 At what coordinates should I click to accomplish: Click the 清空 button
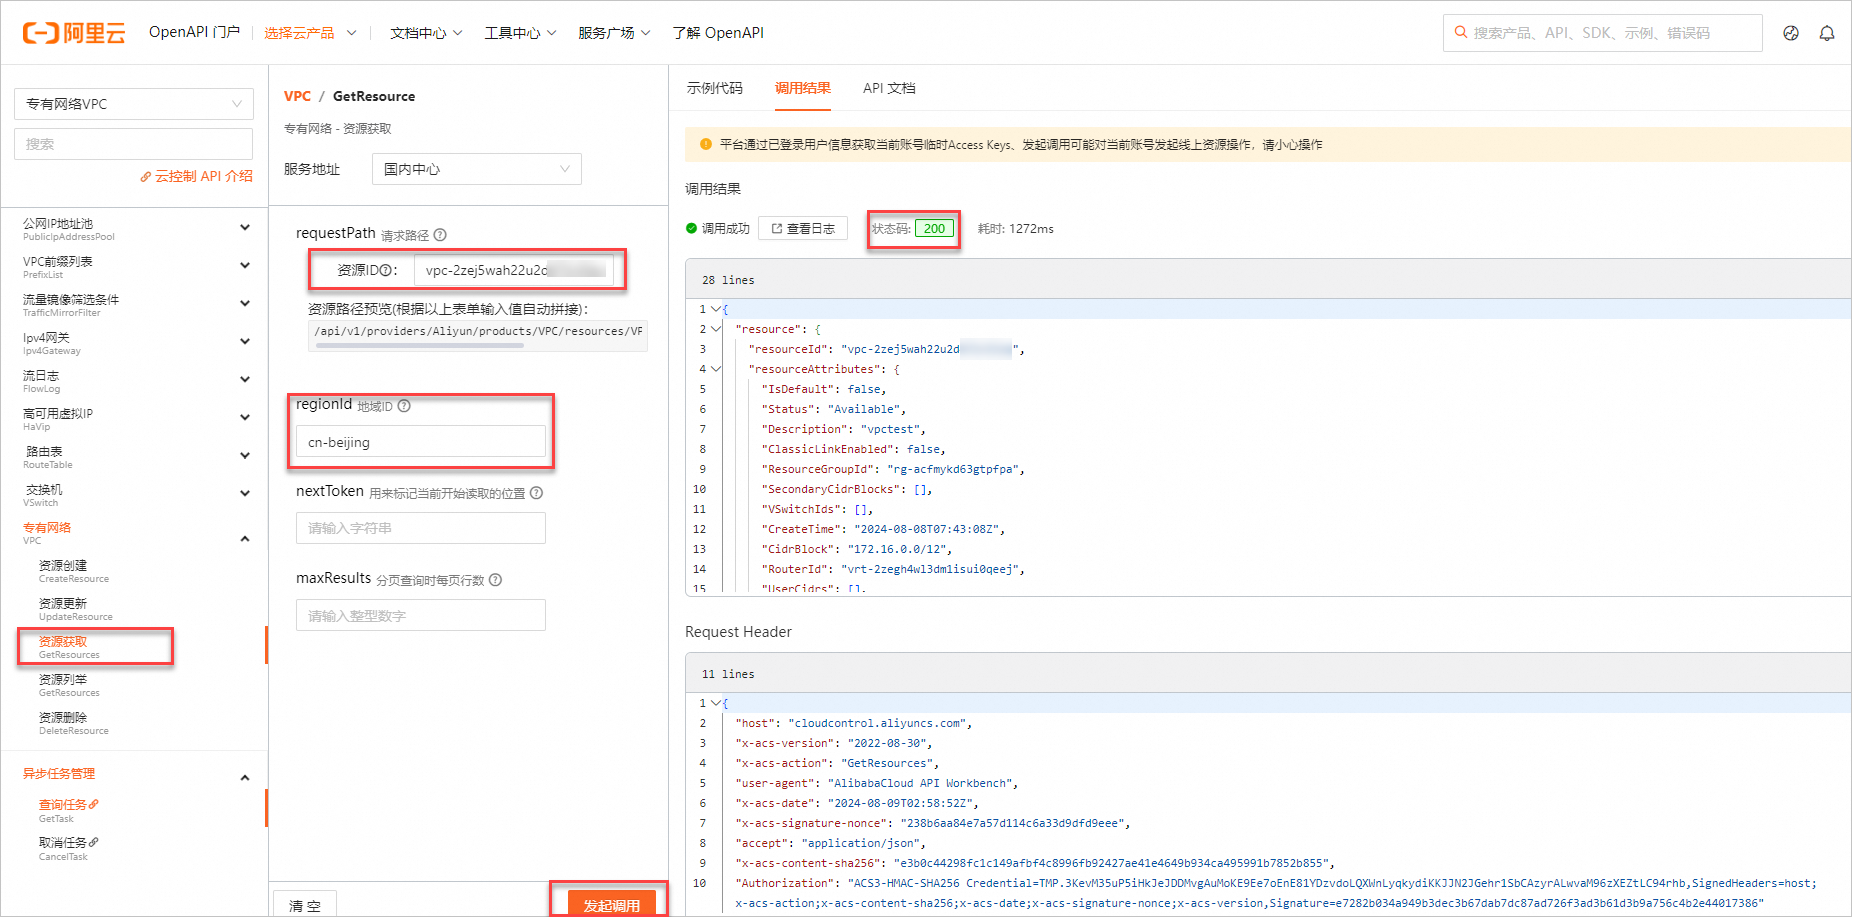point(305,904)
